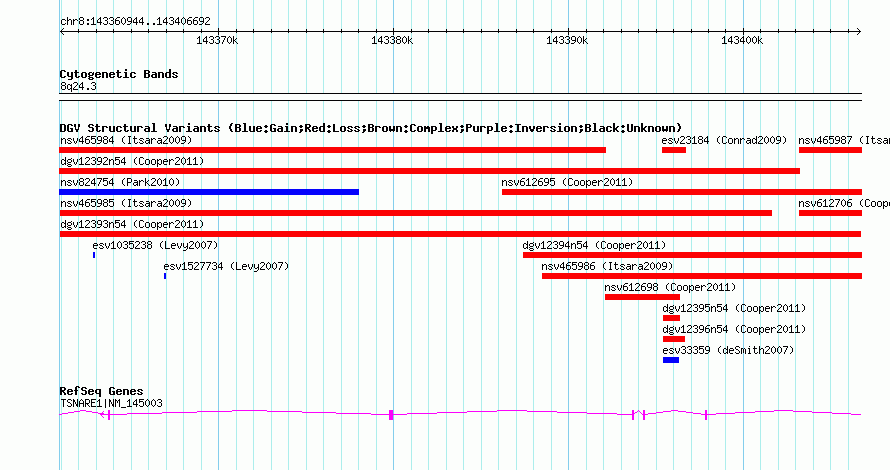This screenshot has height=470, width=890.
Task: Click the Cytogenetic Bands track title
Action: (x=119, y=74)
